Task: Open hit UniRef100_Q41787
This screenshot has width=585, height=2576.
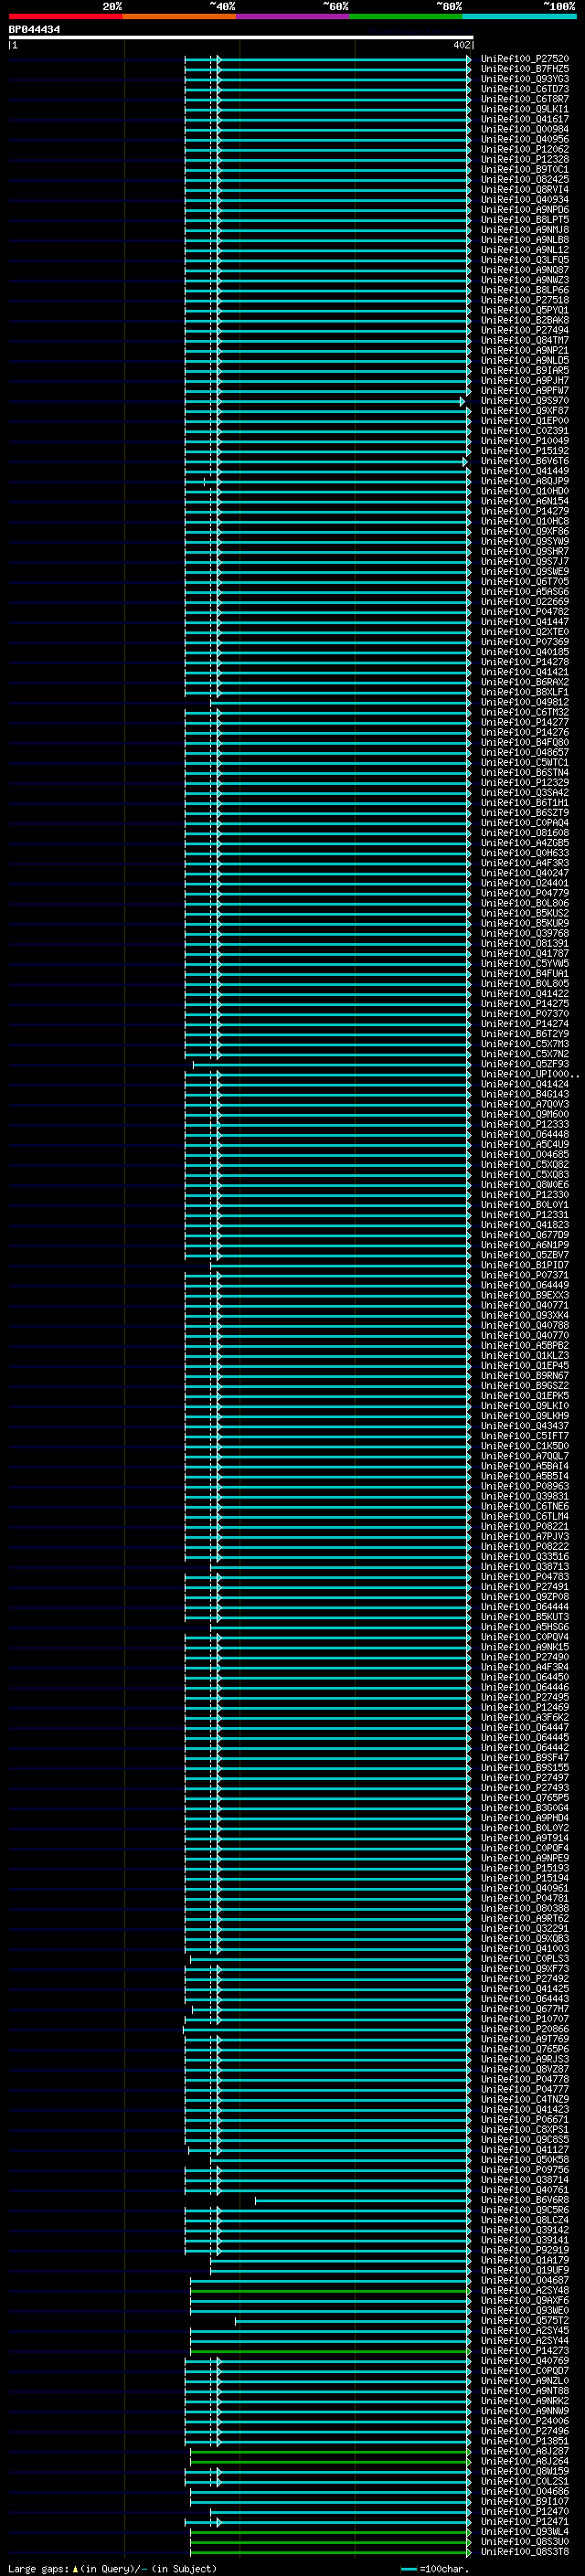Action: (525, 954)
